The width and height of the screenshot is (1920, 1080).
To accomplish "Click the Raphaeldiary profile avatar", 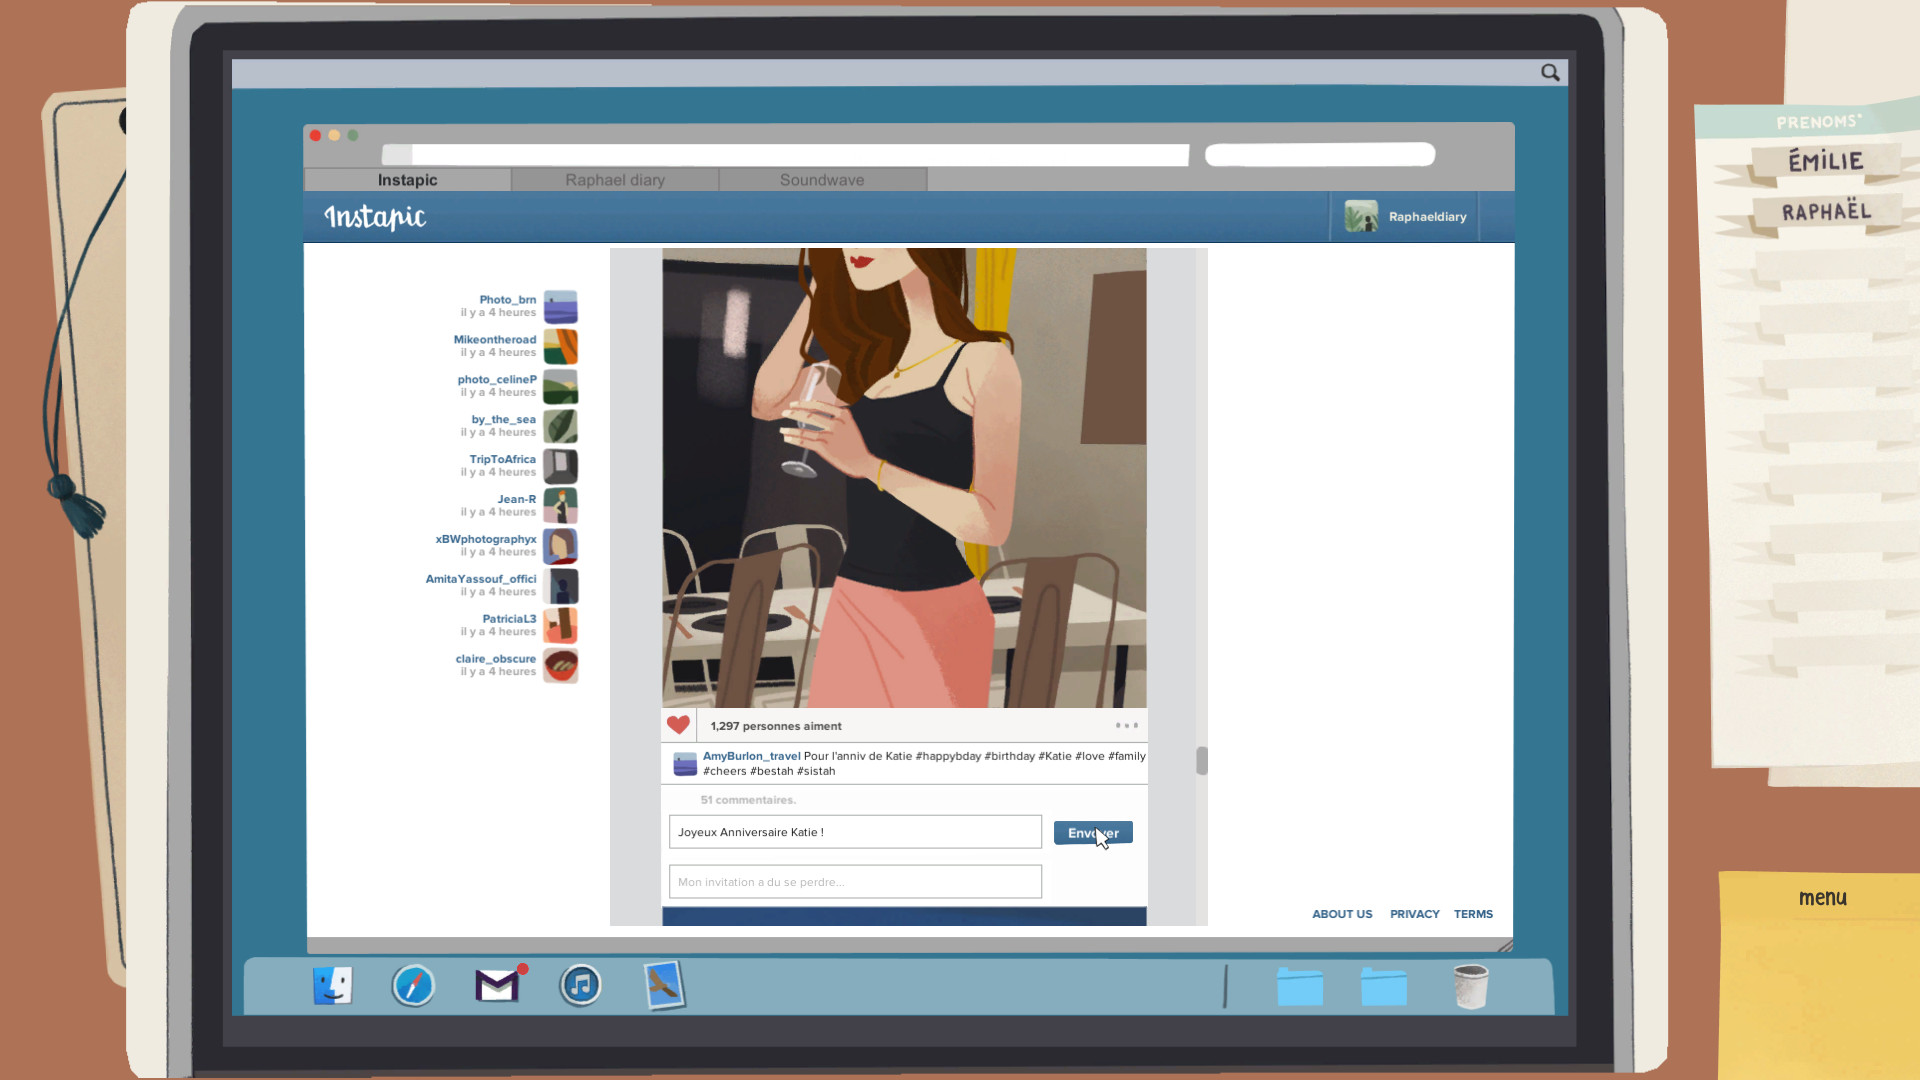I will click(1362, 216).
